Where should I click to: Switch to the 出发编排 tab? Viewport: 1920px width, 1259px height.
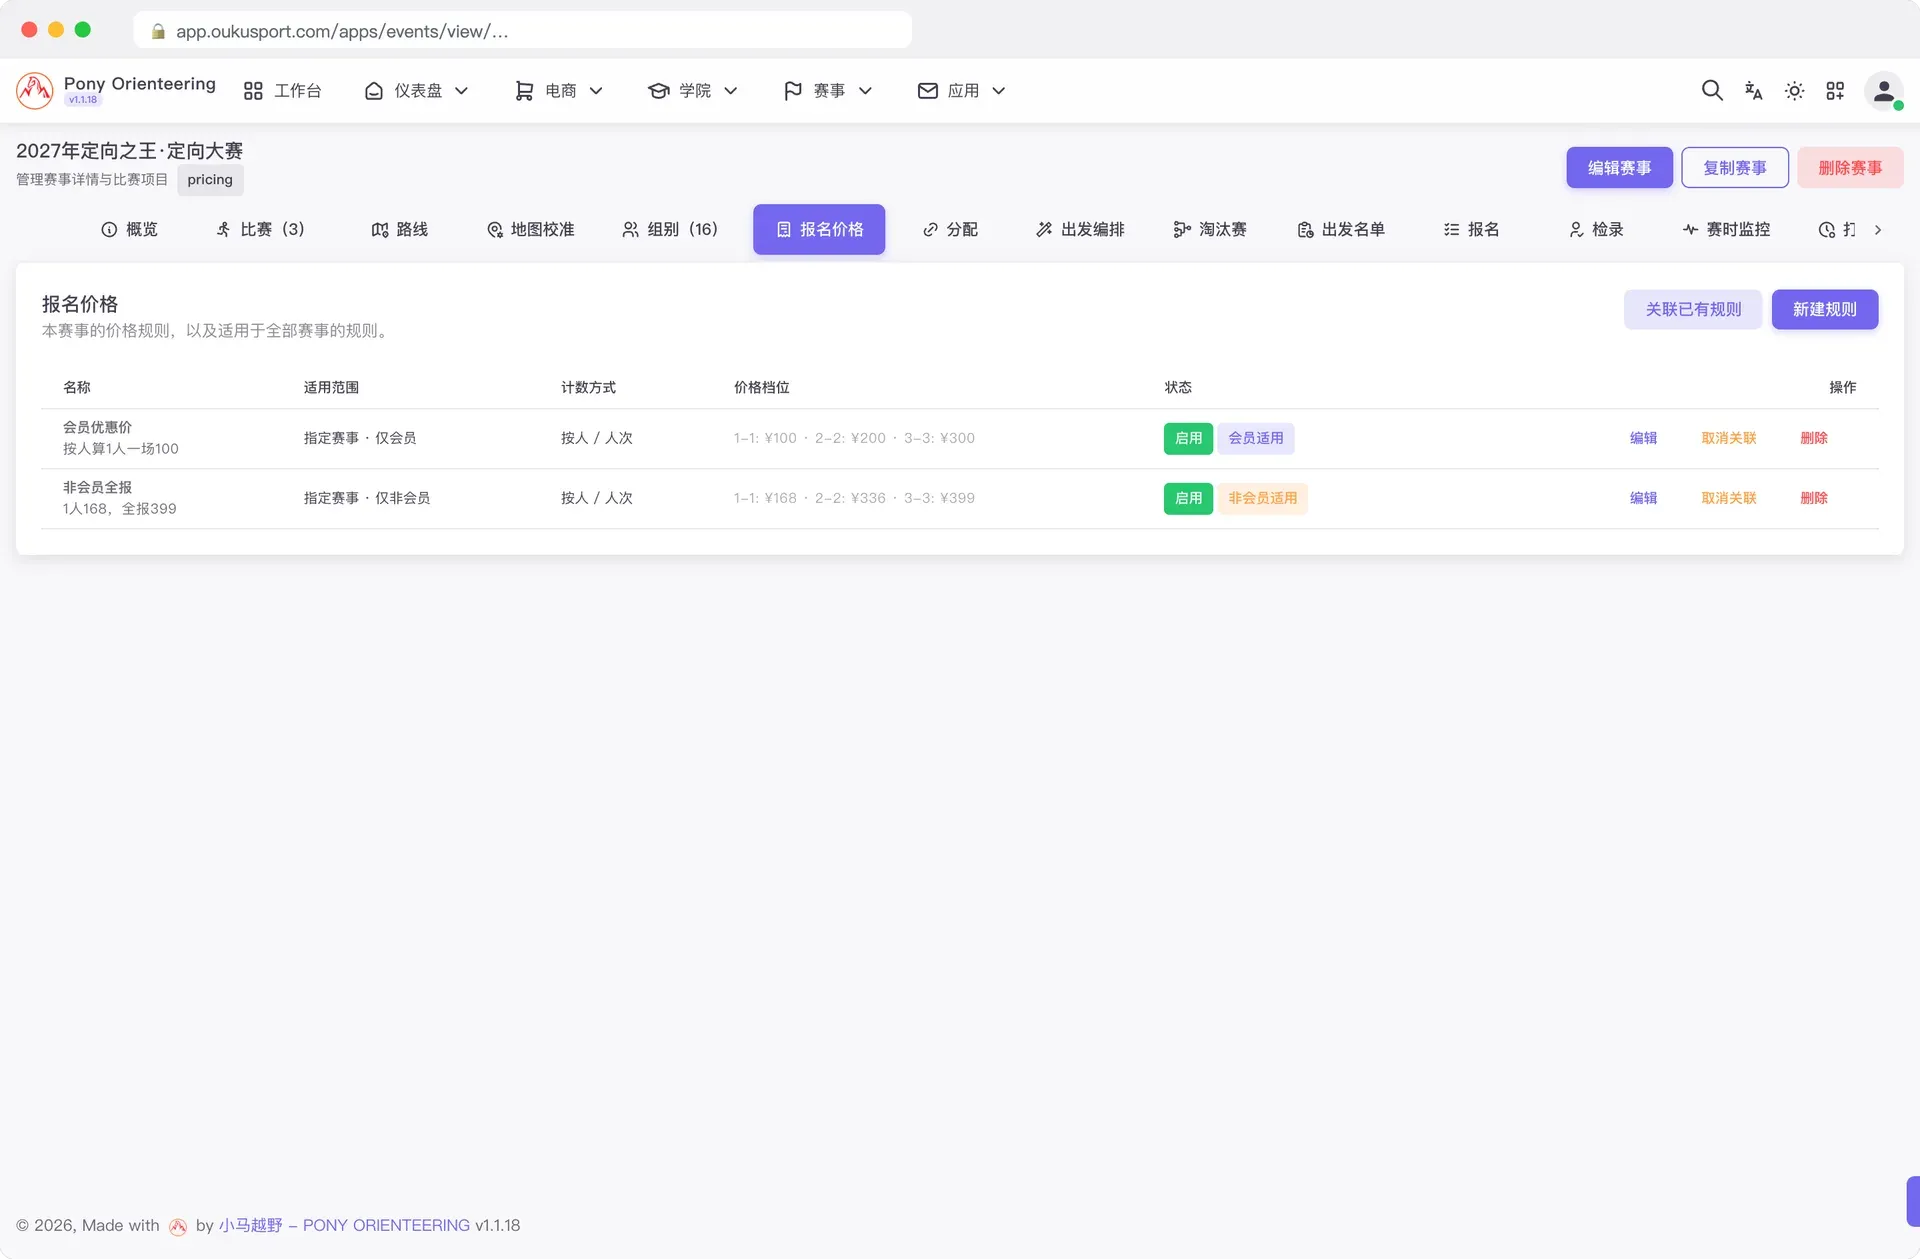pyautogui.click(x=1080, y=230)
